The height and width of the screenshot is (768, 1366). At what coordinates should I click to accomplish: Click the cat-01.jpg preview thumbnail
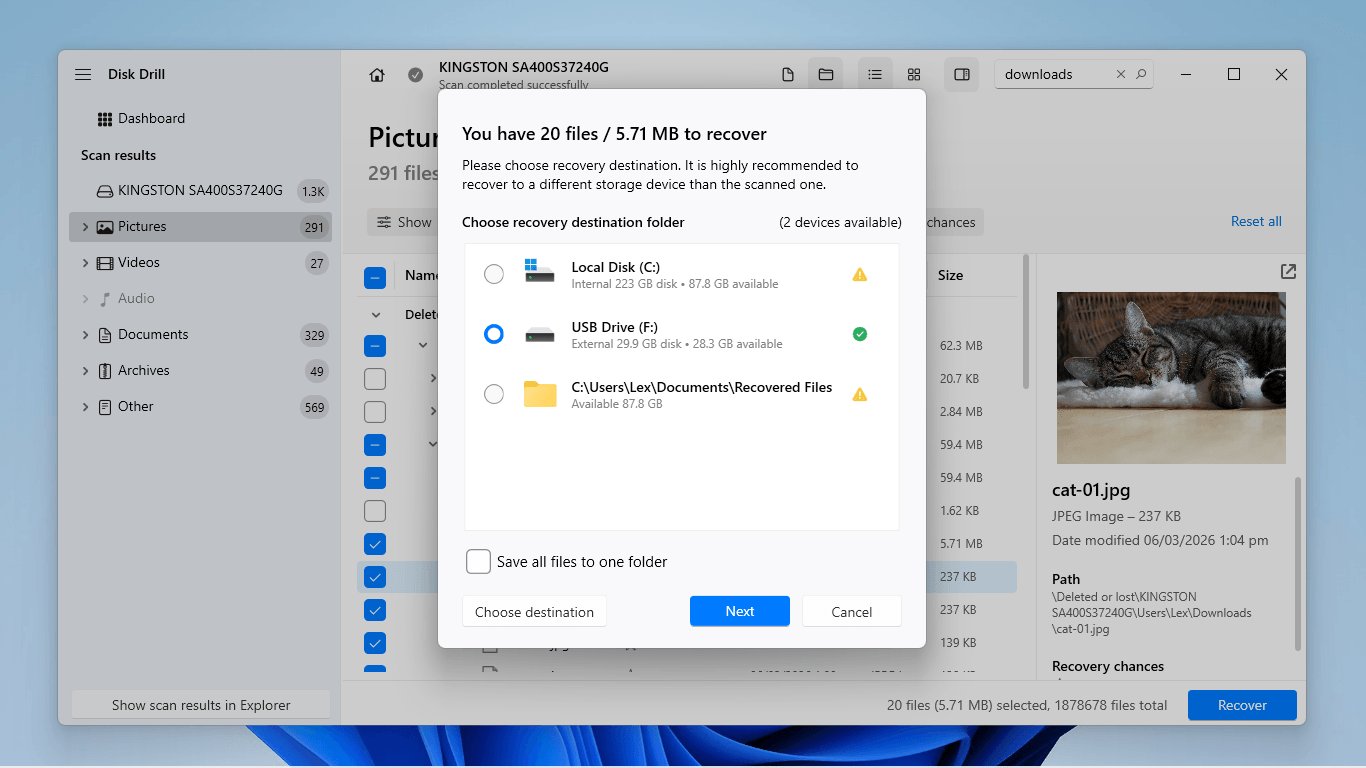click(x=1171, y=378)
